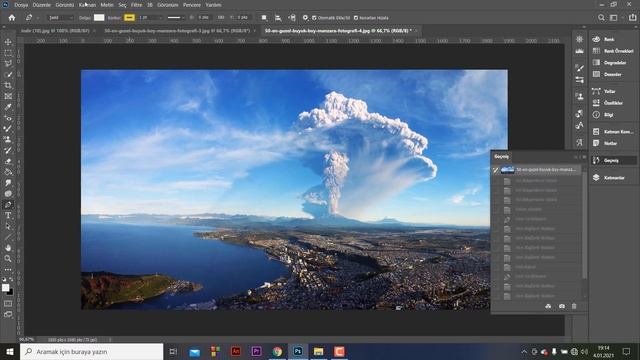Open the Degradeler panel
The image size is (640, 360).
(x=613, y=62)
